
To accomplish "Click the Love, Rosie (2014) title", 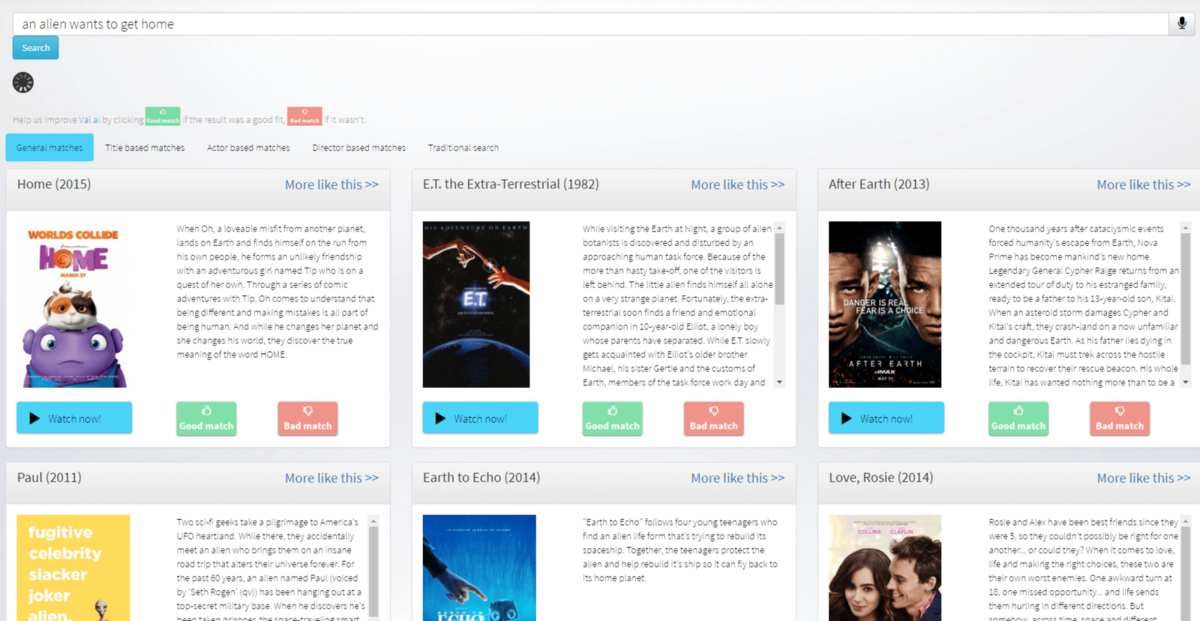I will (x=881, y=478).
